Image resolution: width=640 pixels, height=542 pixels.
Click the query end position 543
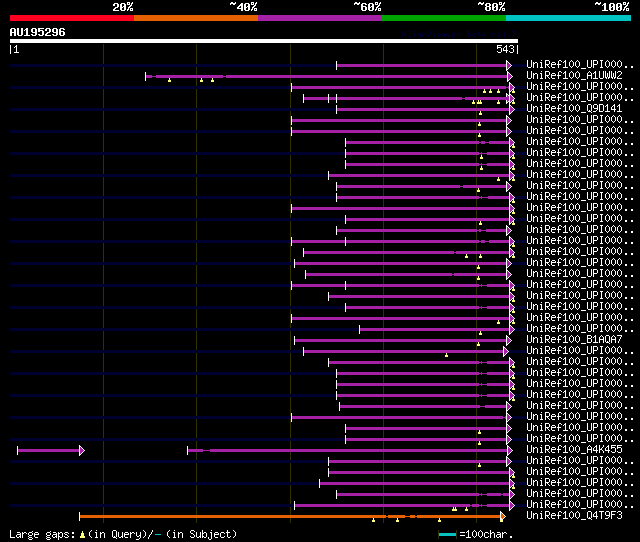(x=505, y=49)
